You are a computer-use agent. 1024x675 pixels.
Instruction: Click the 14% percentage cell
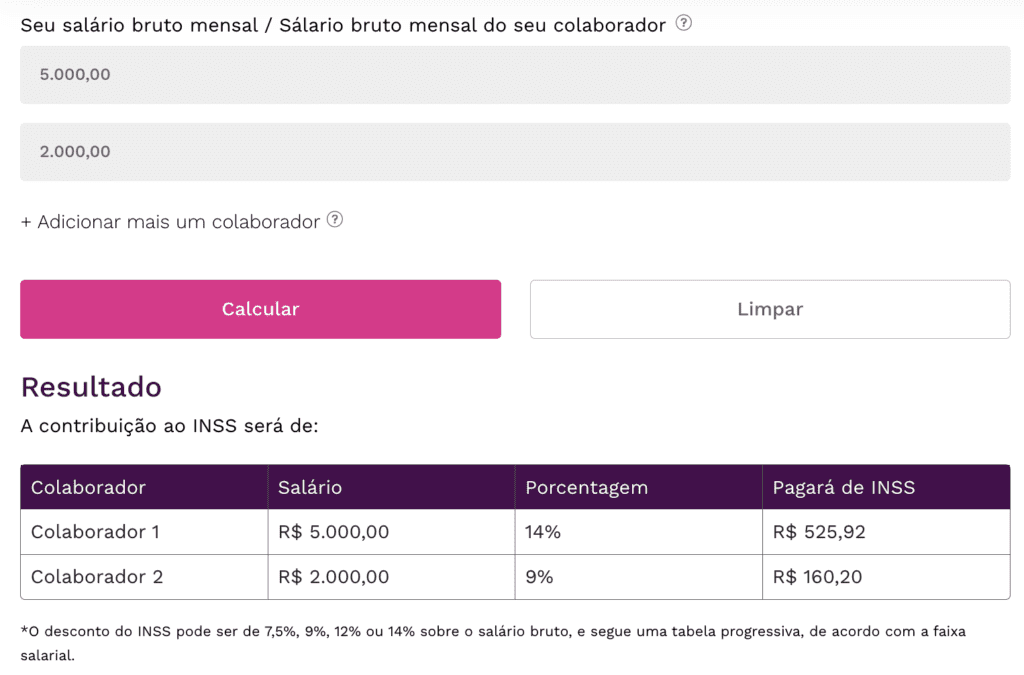point(543,532)
